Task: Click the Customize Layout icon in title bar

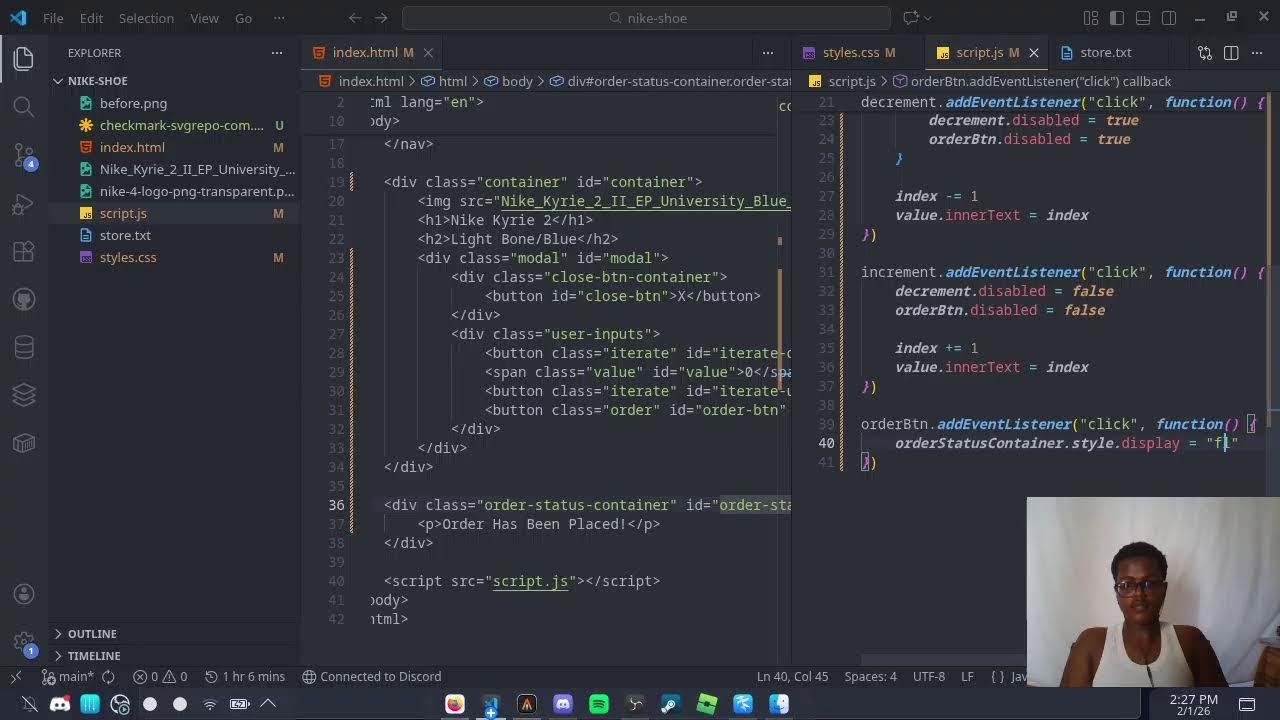Action: tap(1091, 18)
